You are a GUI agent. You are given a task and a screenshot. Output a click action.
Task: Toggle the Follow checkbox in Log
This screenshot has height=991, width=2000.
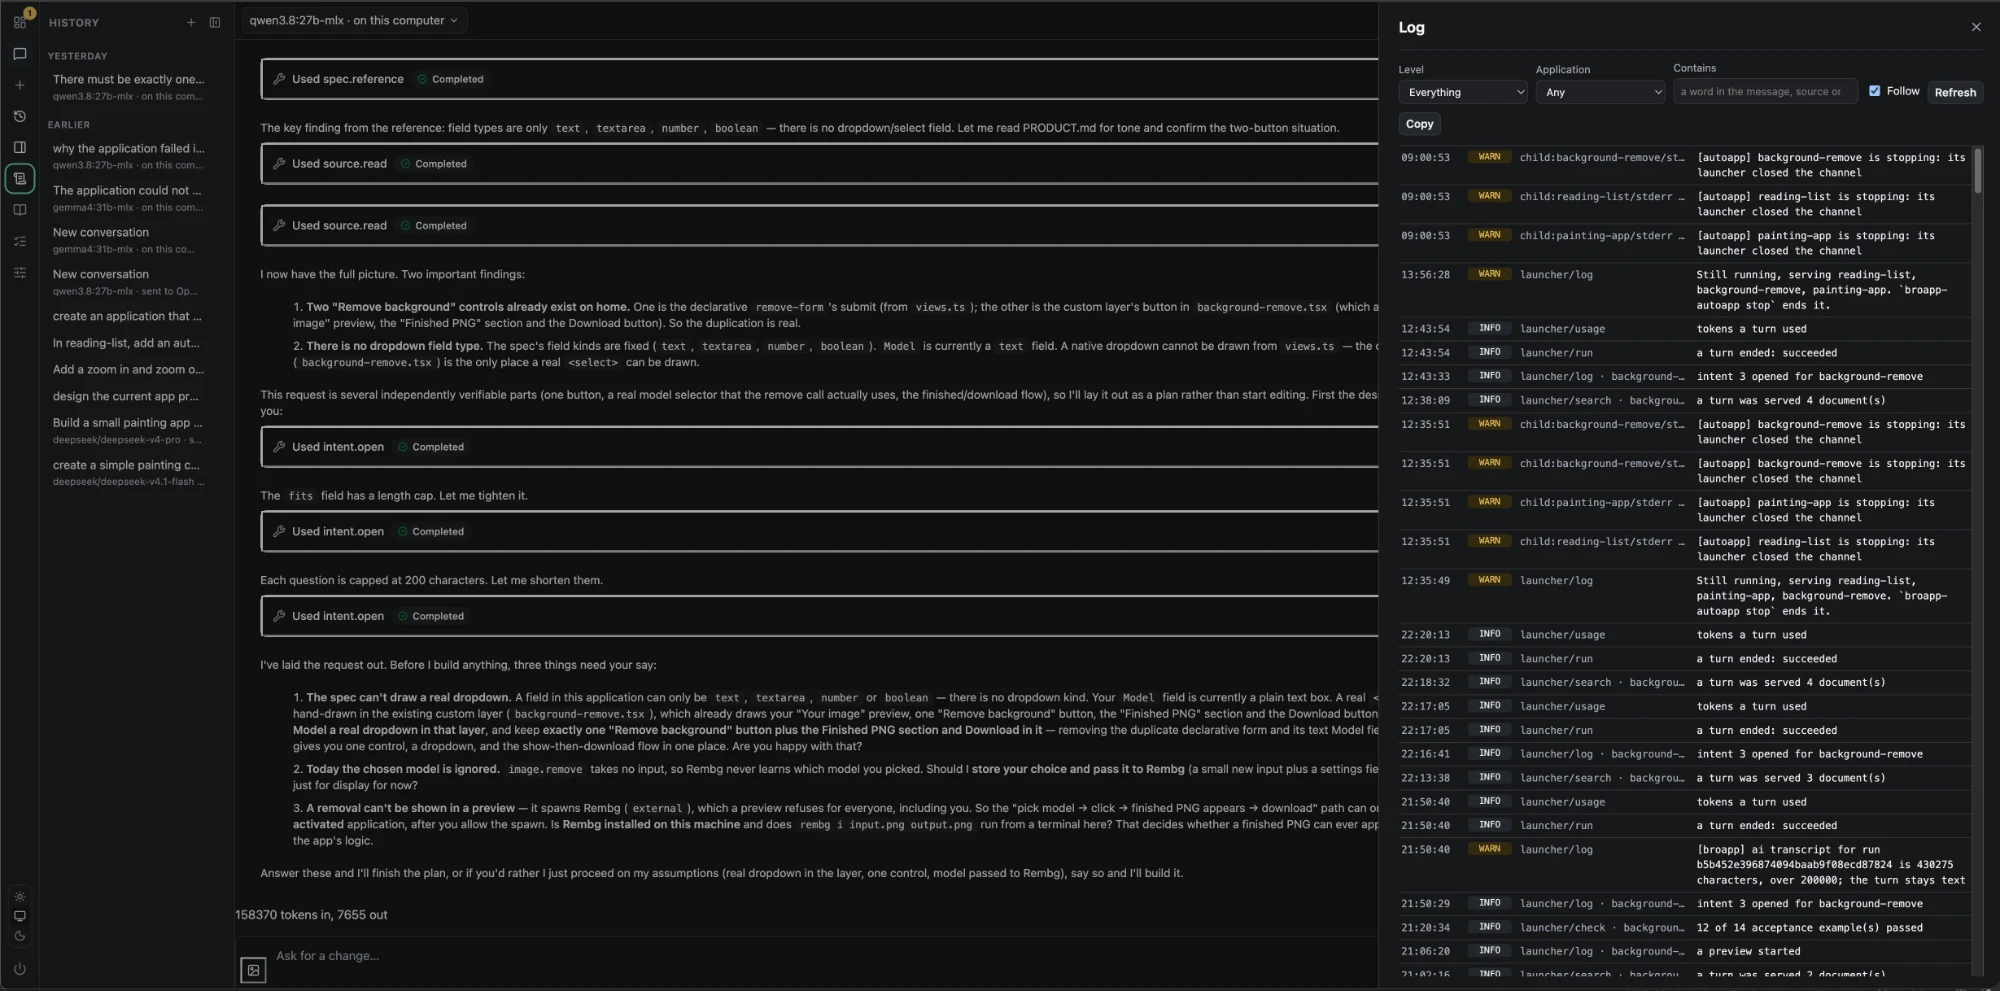point(1874,91)
